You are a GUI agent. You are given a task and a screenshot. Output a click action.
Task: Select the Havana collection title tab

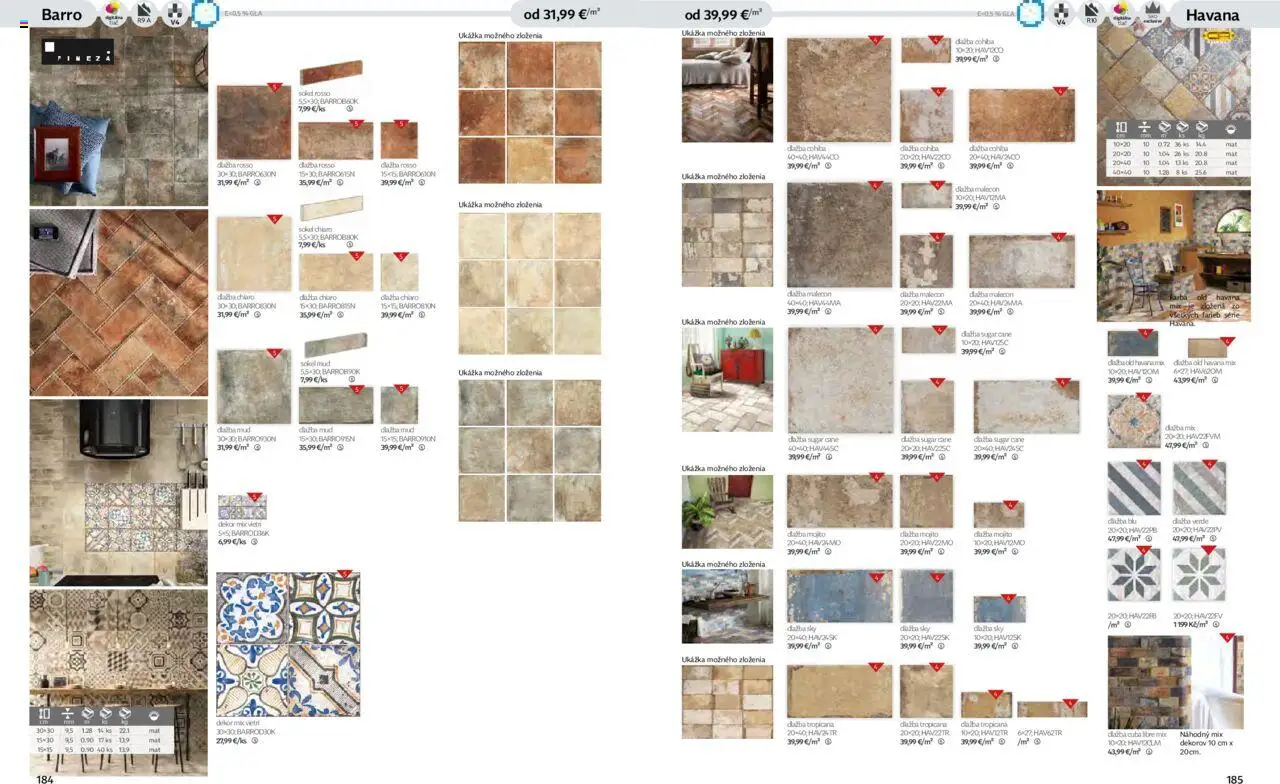[x=1211, y=14]
